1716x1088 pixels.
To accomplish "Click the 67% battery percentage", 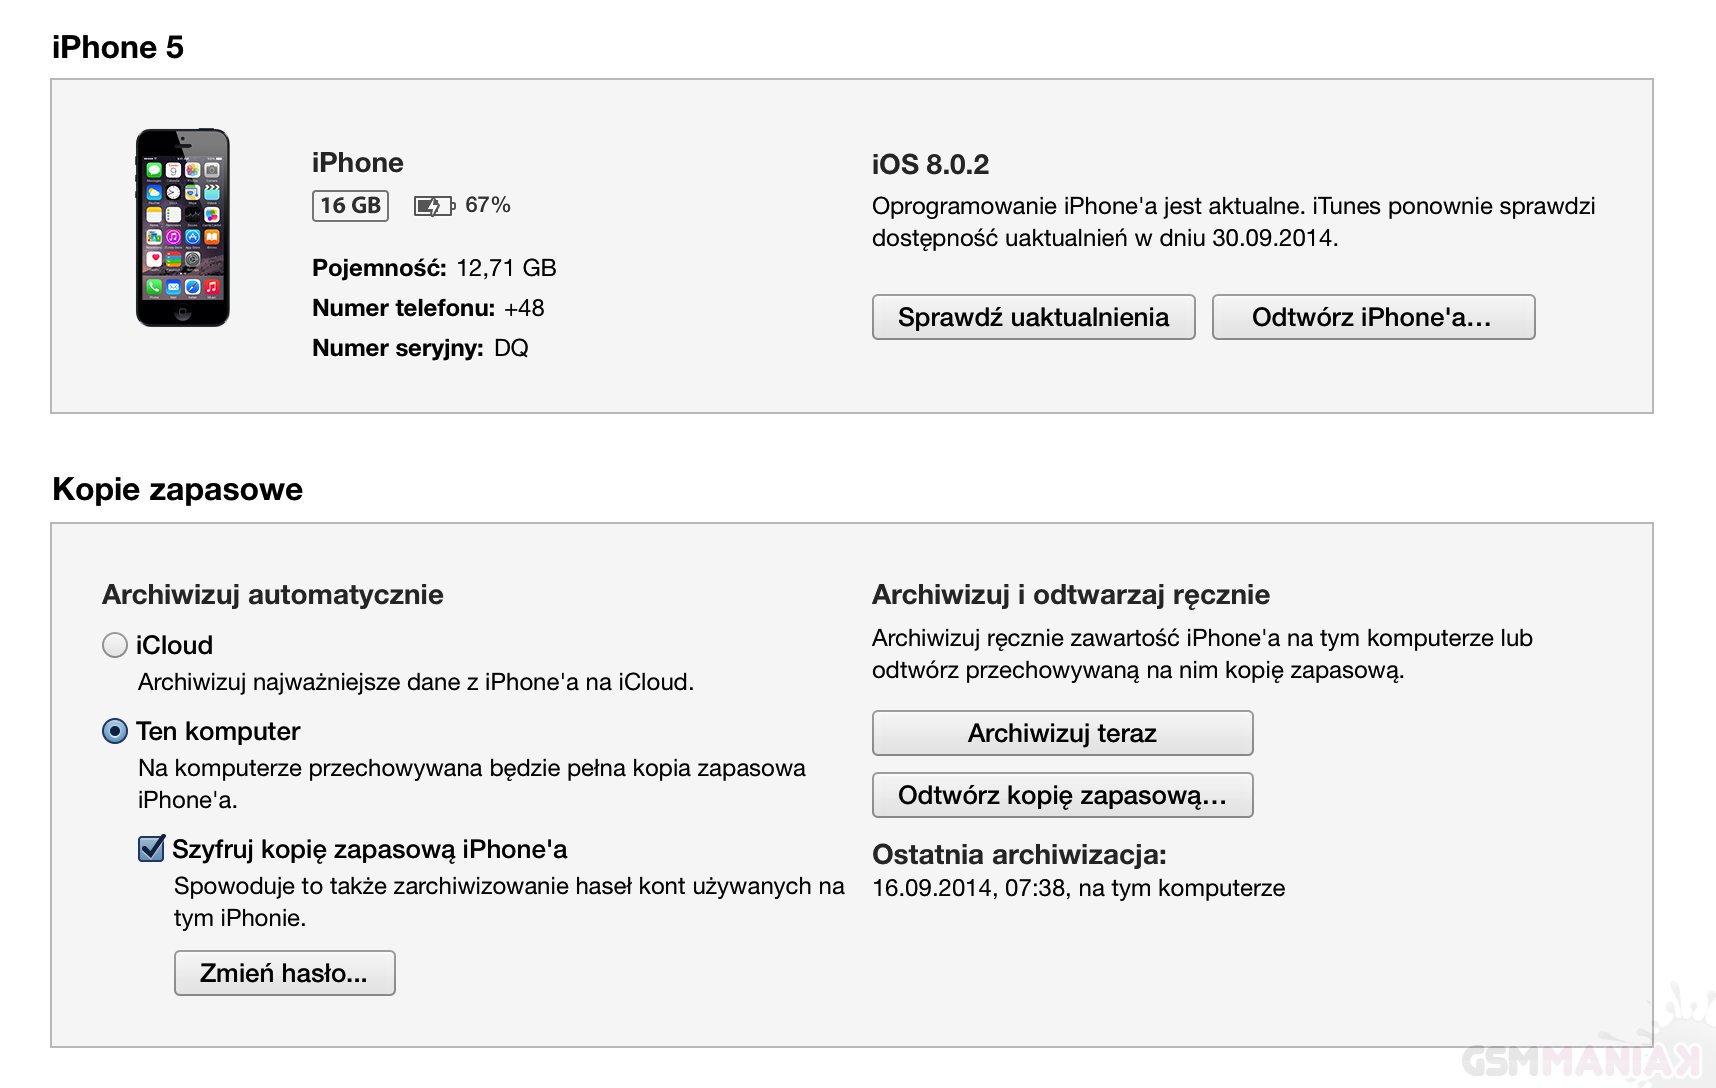I will point(488,205).
